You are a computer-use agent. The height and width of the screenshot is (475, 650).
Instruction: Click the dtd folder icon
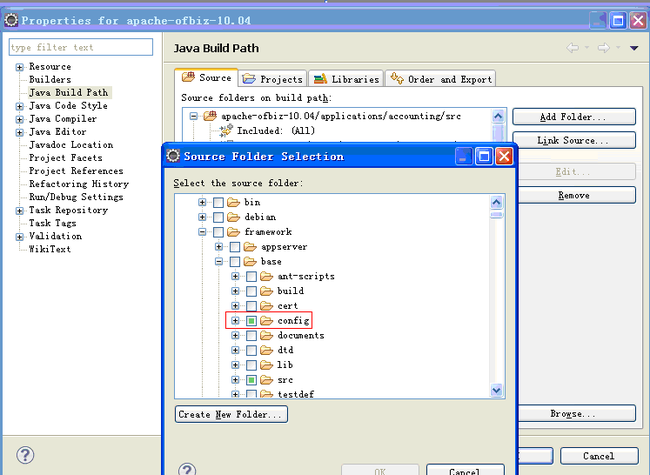[x=267, y=350]
